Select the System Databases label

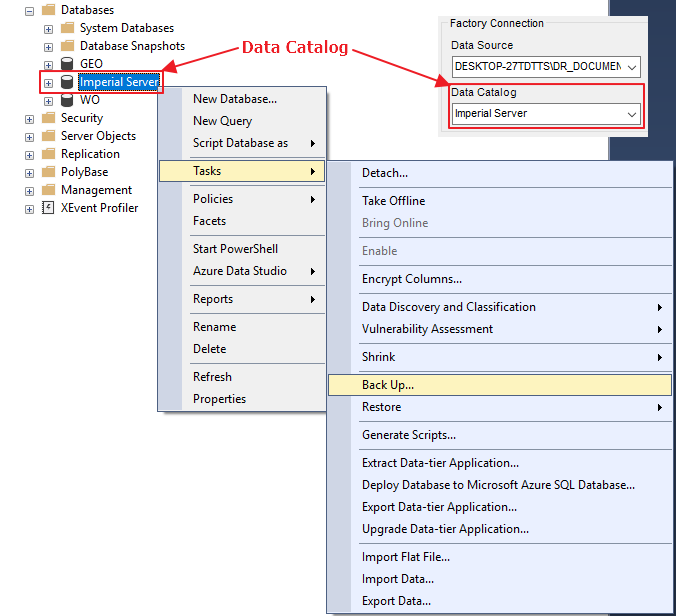pos(127,28)
